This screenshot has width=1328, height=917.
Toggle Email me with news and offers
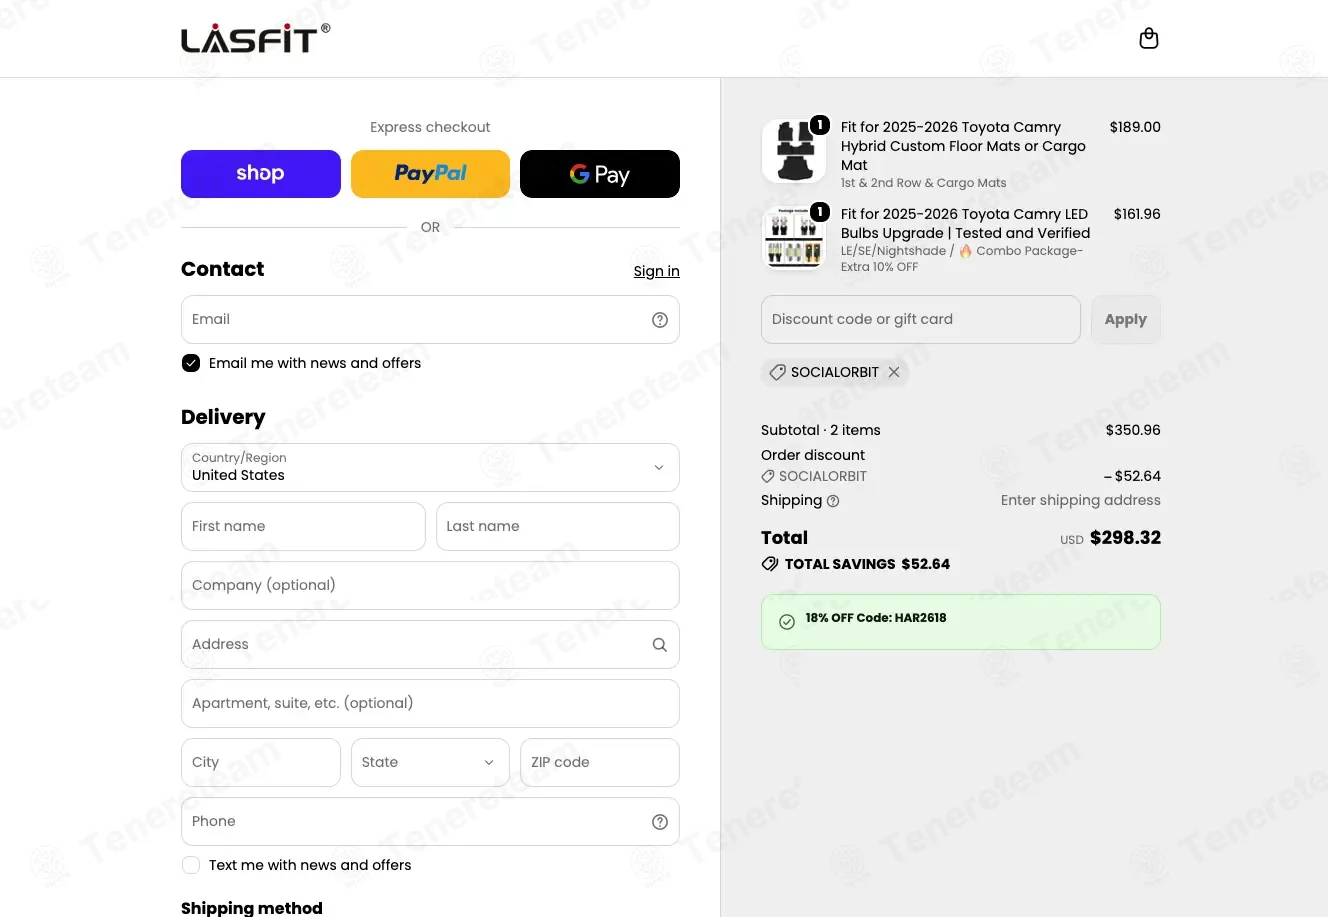tap(191, 363)
